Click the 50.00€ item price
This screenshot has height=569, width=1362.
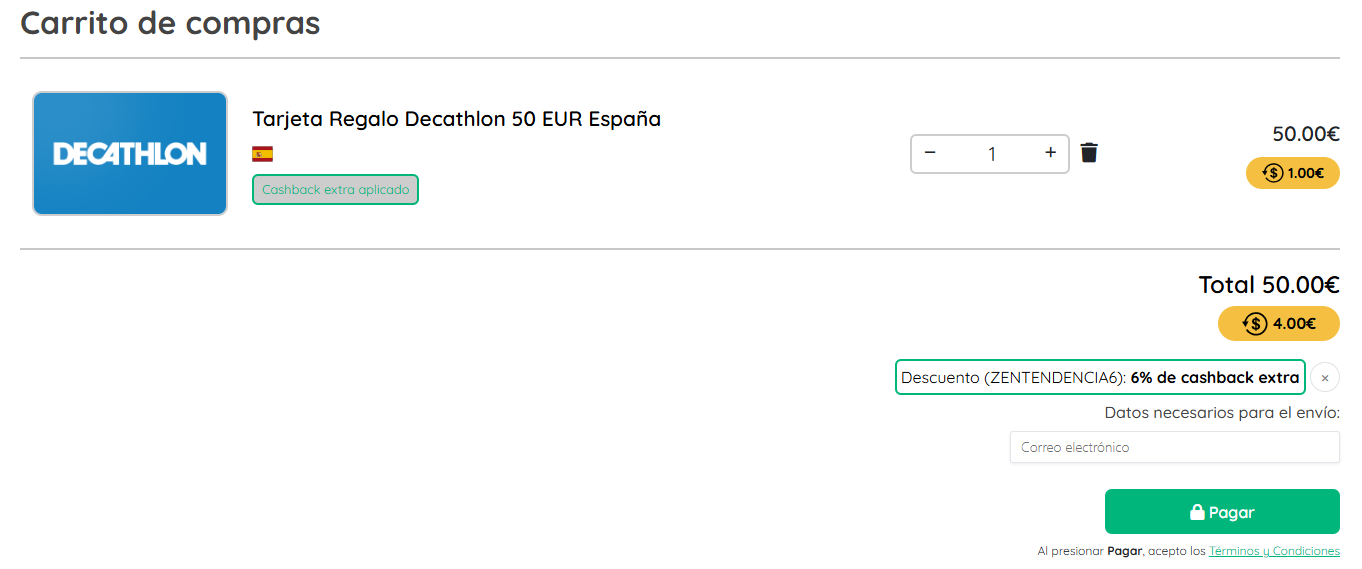(1305, 134)
